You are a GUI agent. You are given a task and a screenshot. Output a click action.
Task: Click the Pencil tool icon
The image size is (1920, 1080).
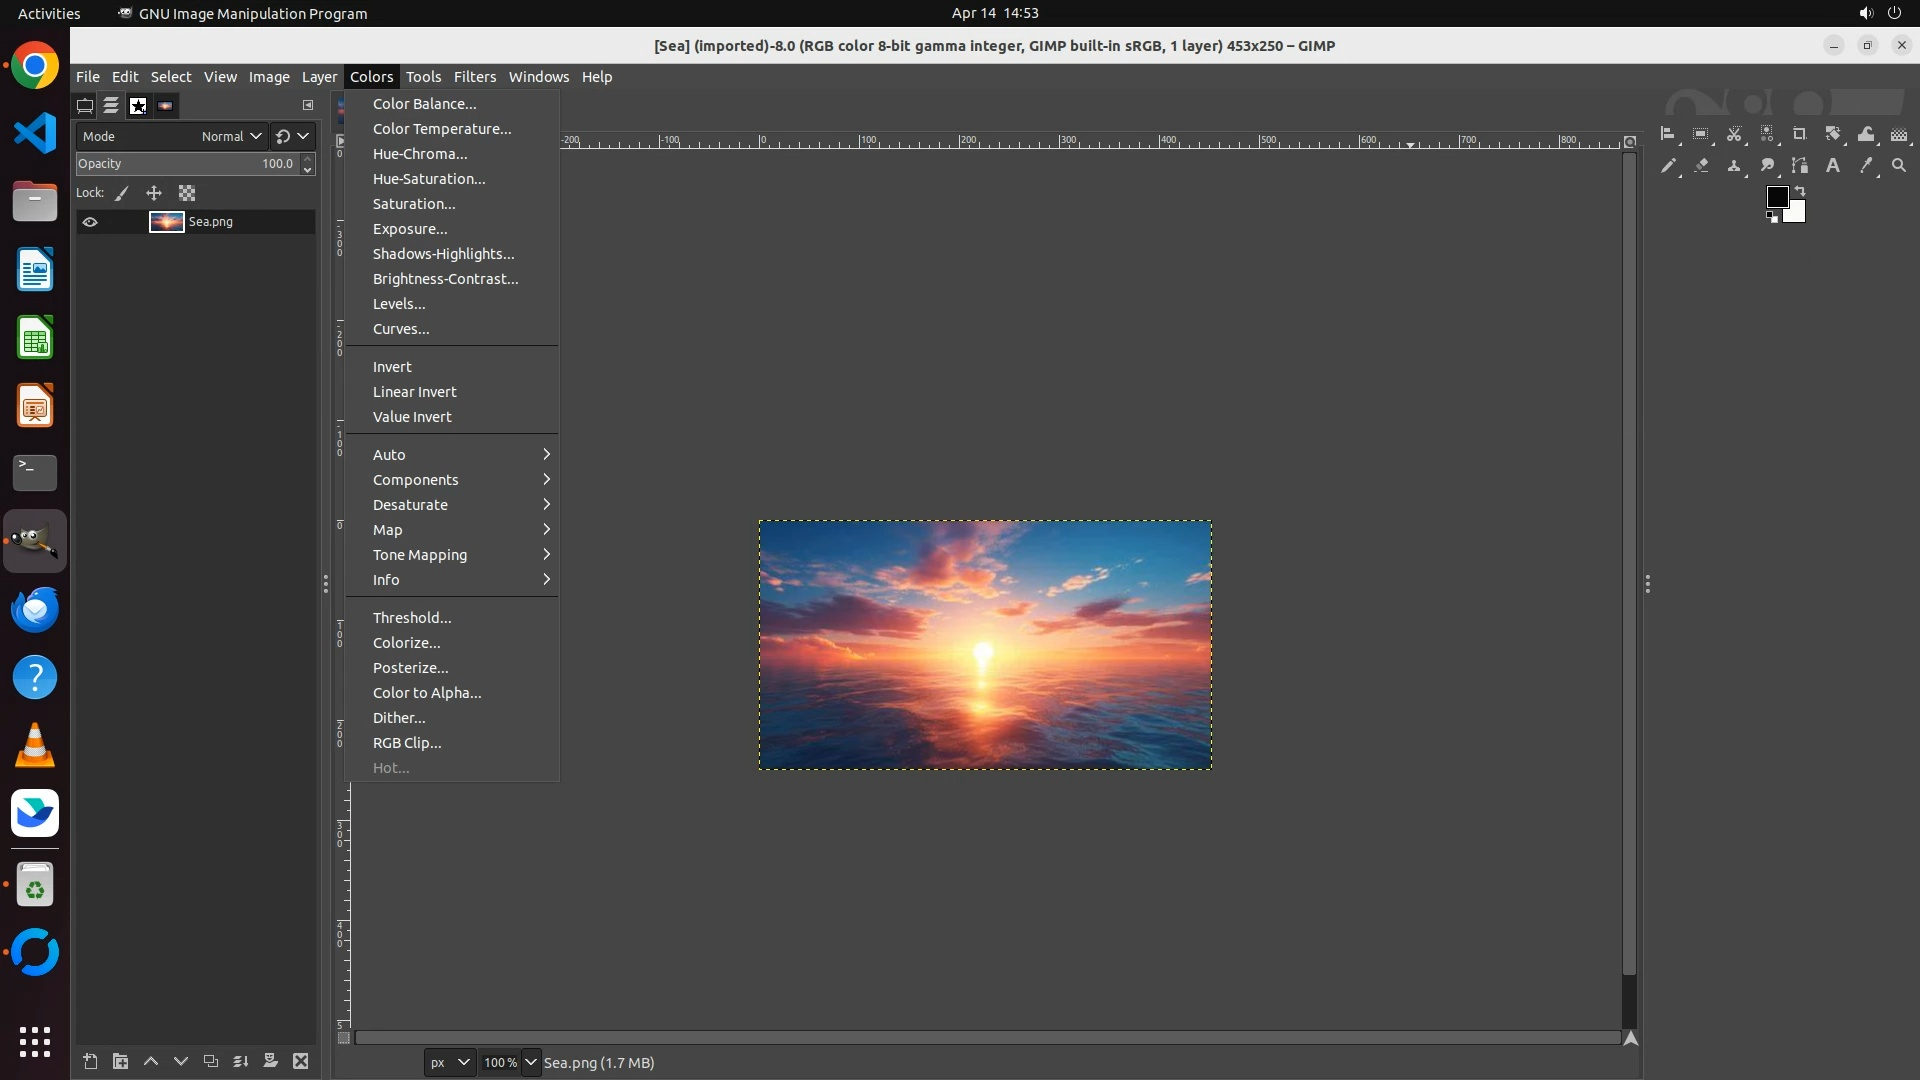click(x=1668, y=166)
